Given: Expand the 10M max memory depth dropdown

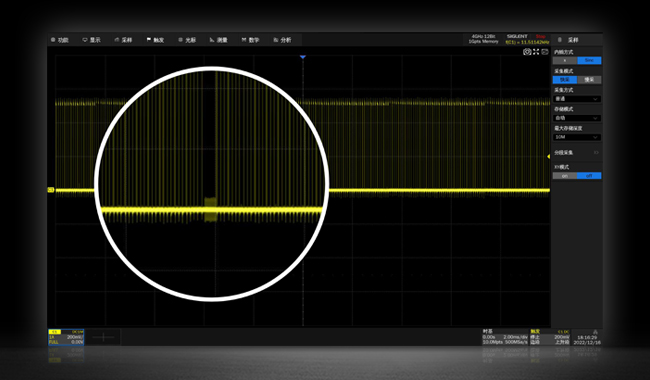Looking at the screenshot, I should point(577,137).
